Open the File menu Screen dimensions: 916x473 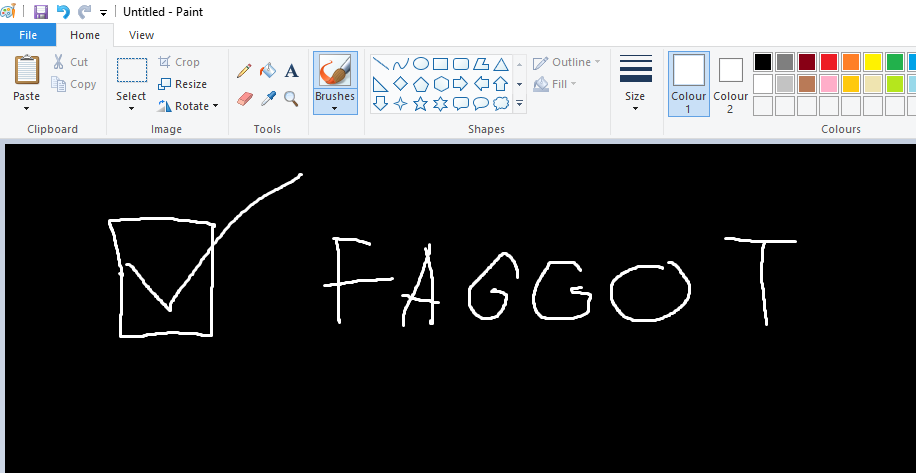[28, 35]
